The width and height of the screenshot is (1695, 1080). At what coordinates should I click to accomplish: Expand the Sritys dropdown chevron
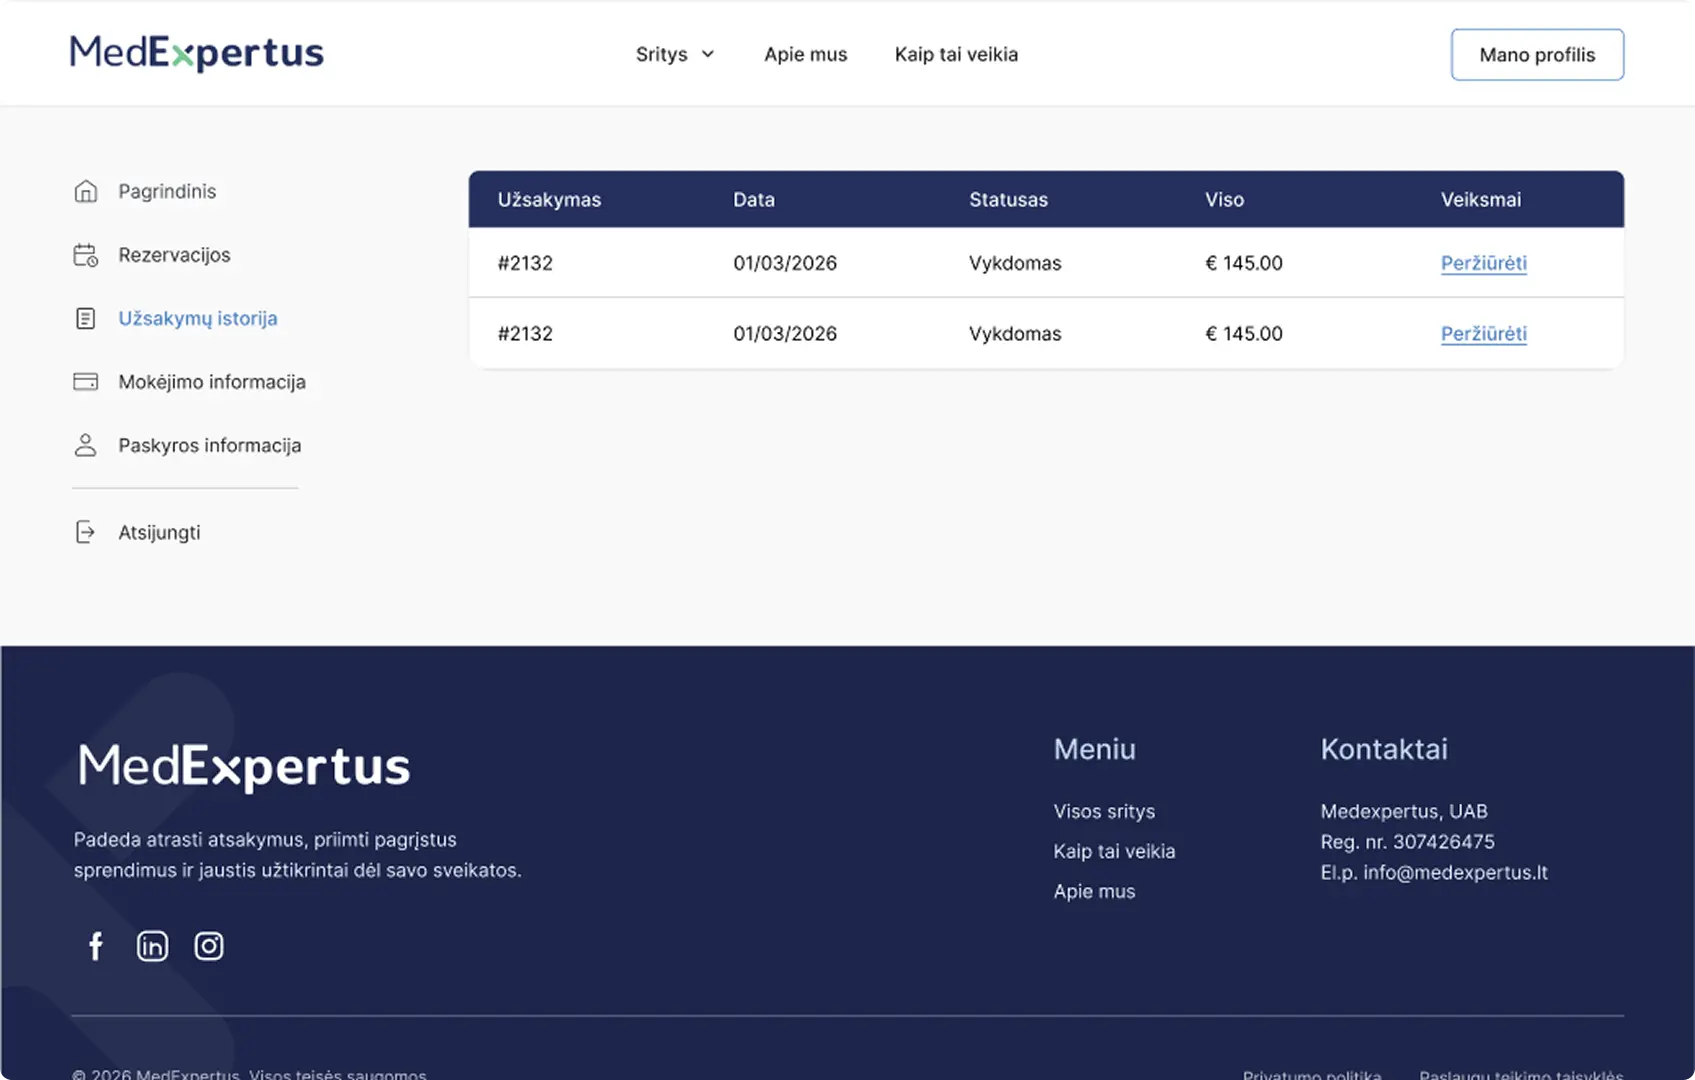pos(708,54)
